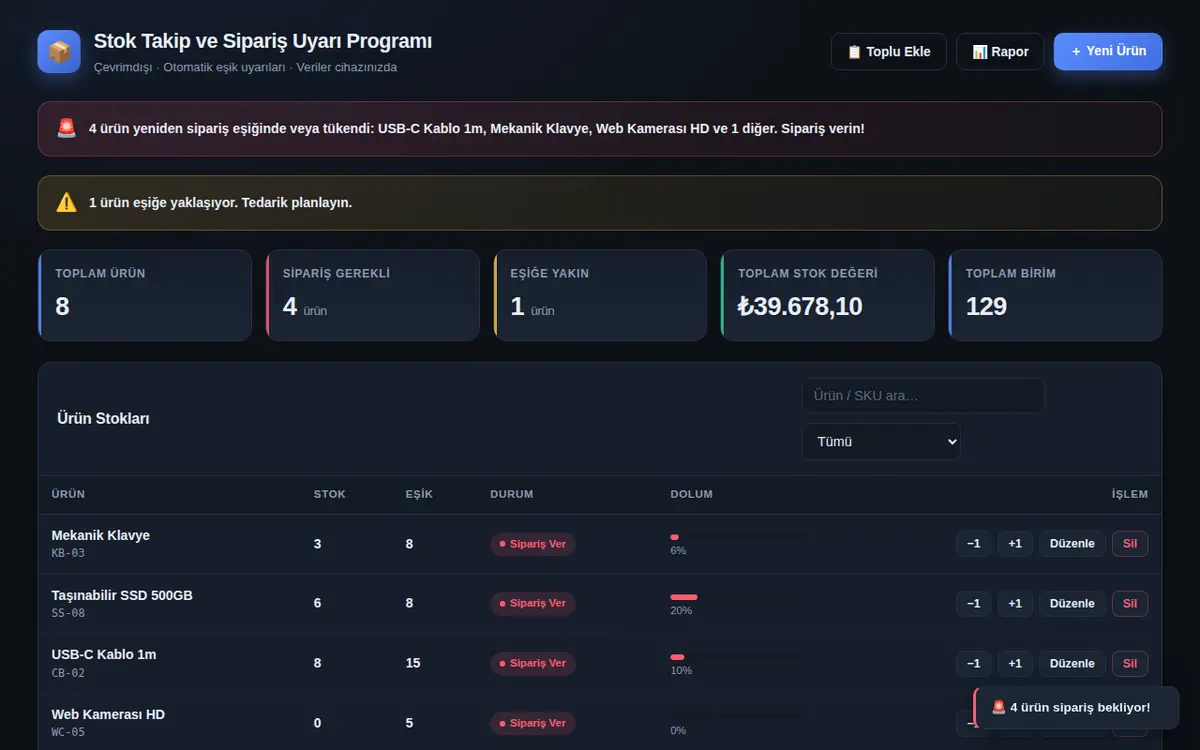
Task: Edit the USB-C Kablo 1m product
Action: (x=1072, y=664)
